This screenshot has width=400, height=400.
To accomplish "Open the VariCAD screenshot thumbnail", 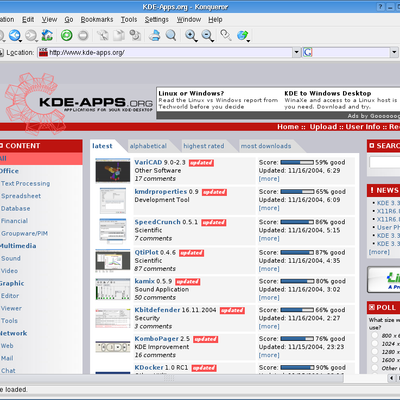I will (x=113, y=171).
